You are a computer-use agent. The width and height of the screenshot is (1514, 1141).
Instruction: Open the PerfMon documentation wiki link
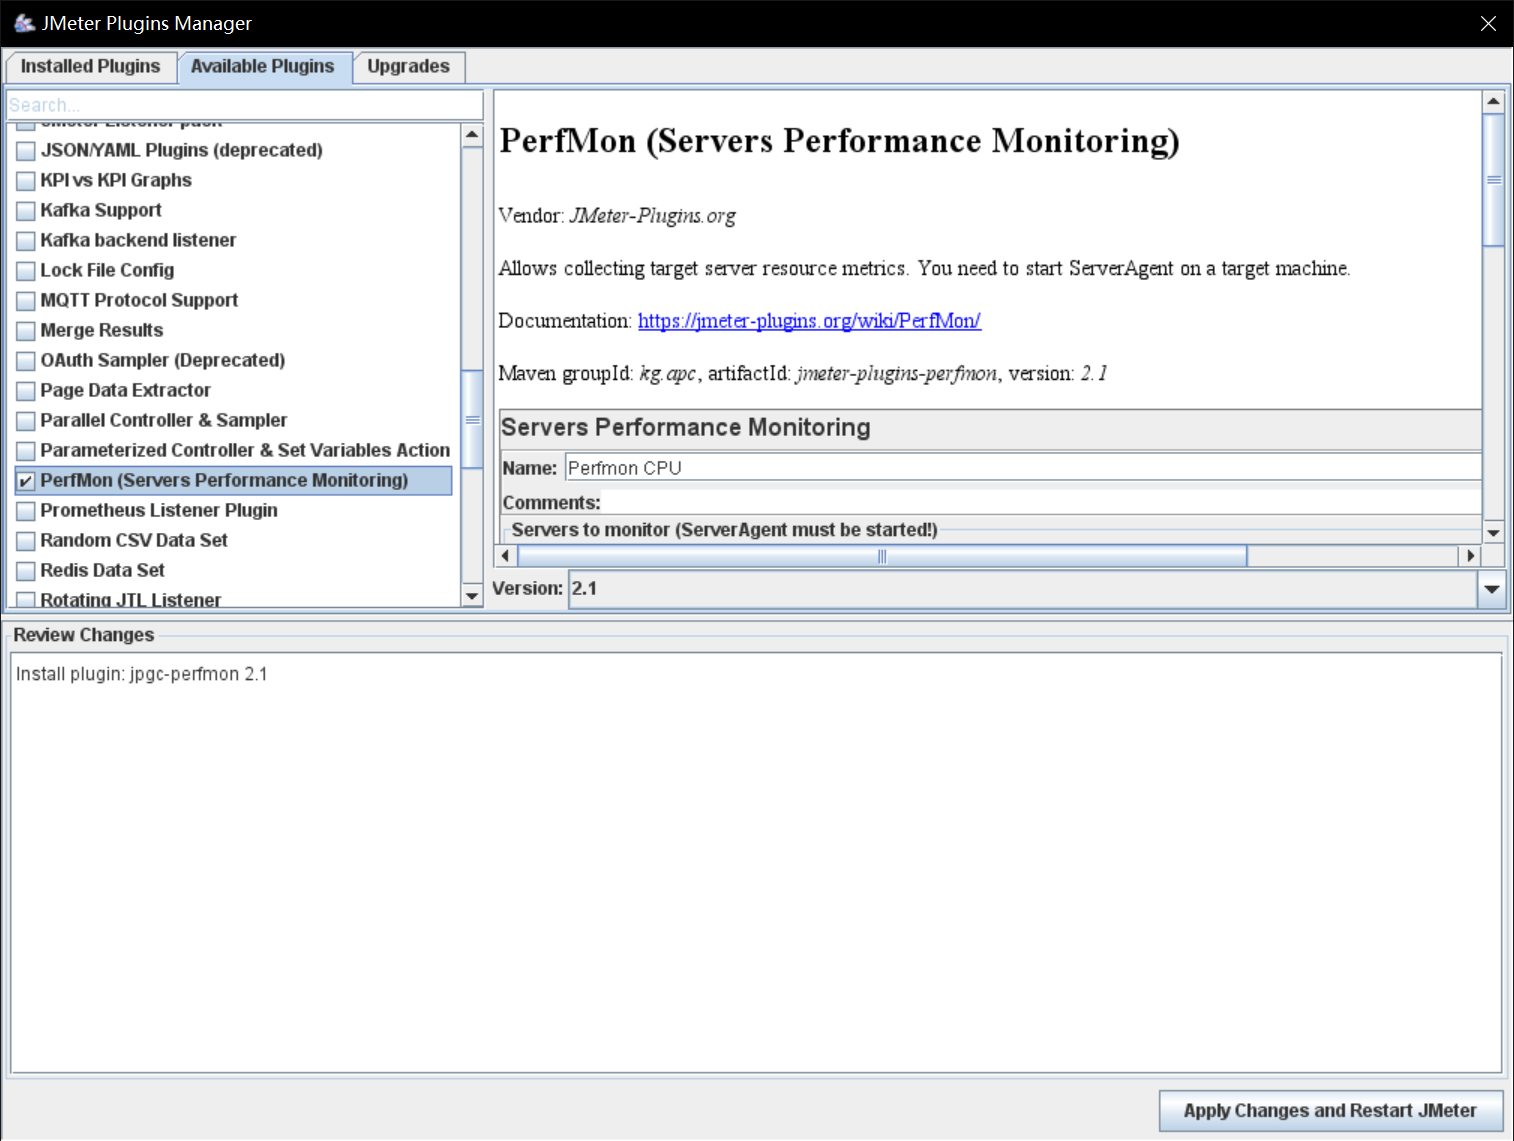coord(809,321)
